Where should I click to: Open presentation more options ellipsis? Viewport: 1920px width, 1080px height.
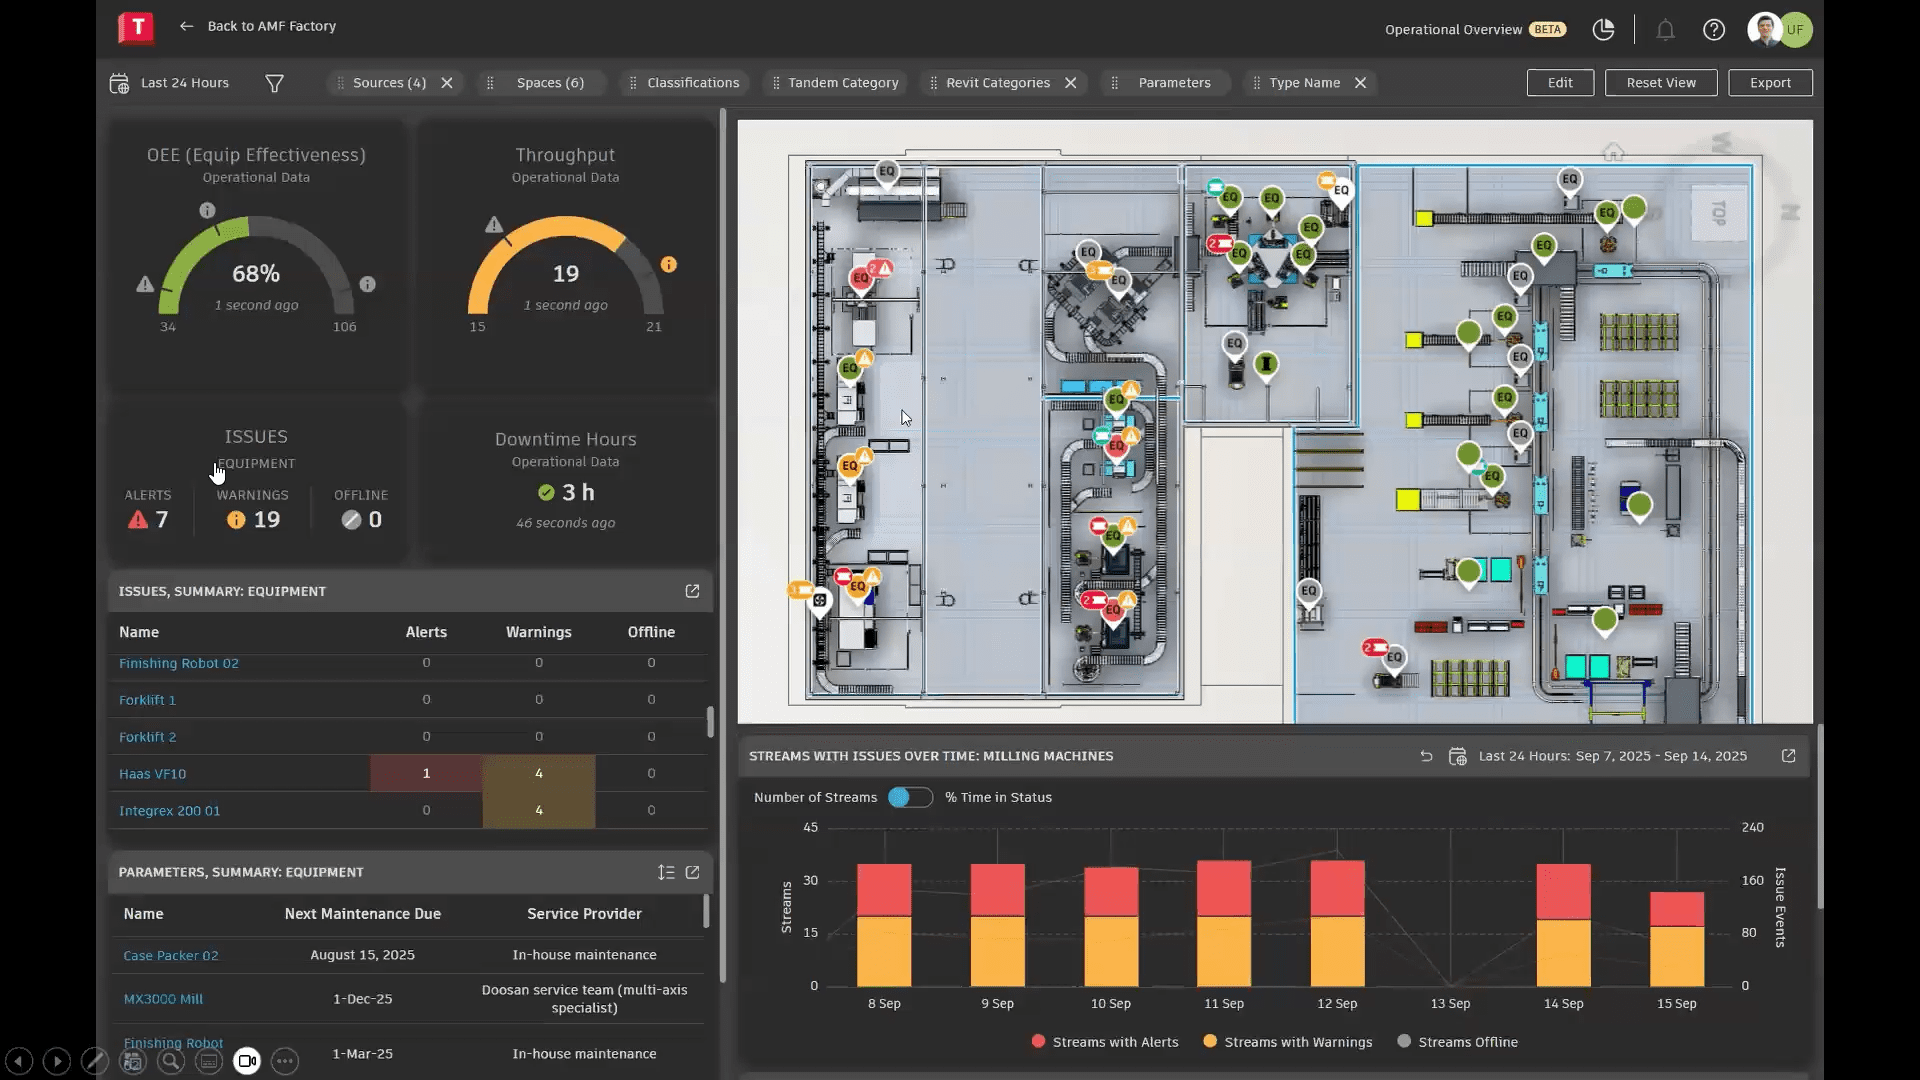click(x=285, y=1061)
